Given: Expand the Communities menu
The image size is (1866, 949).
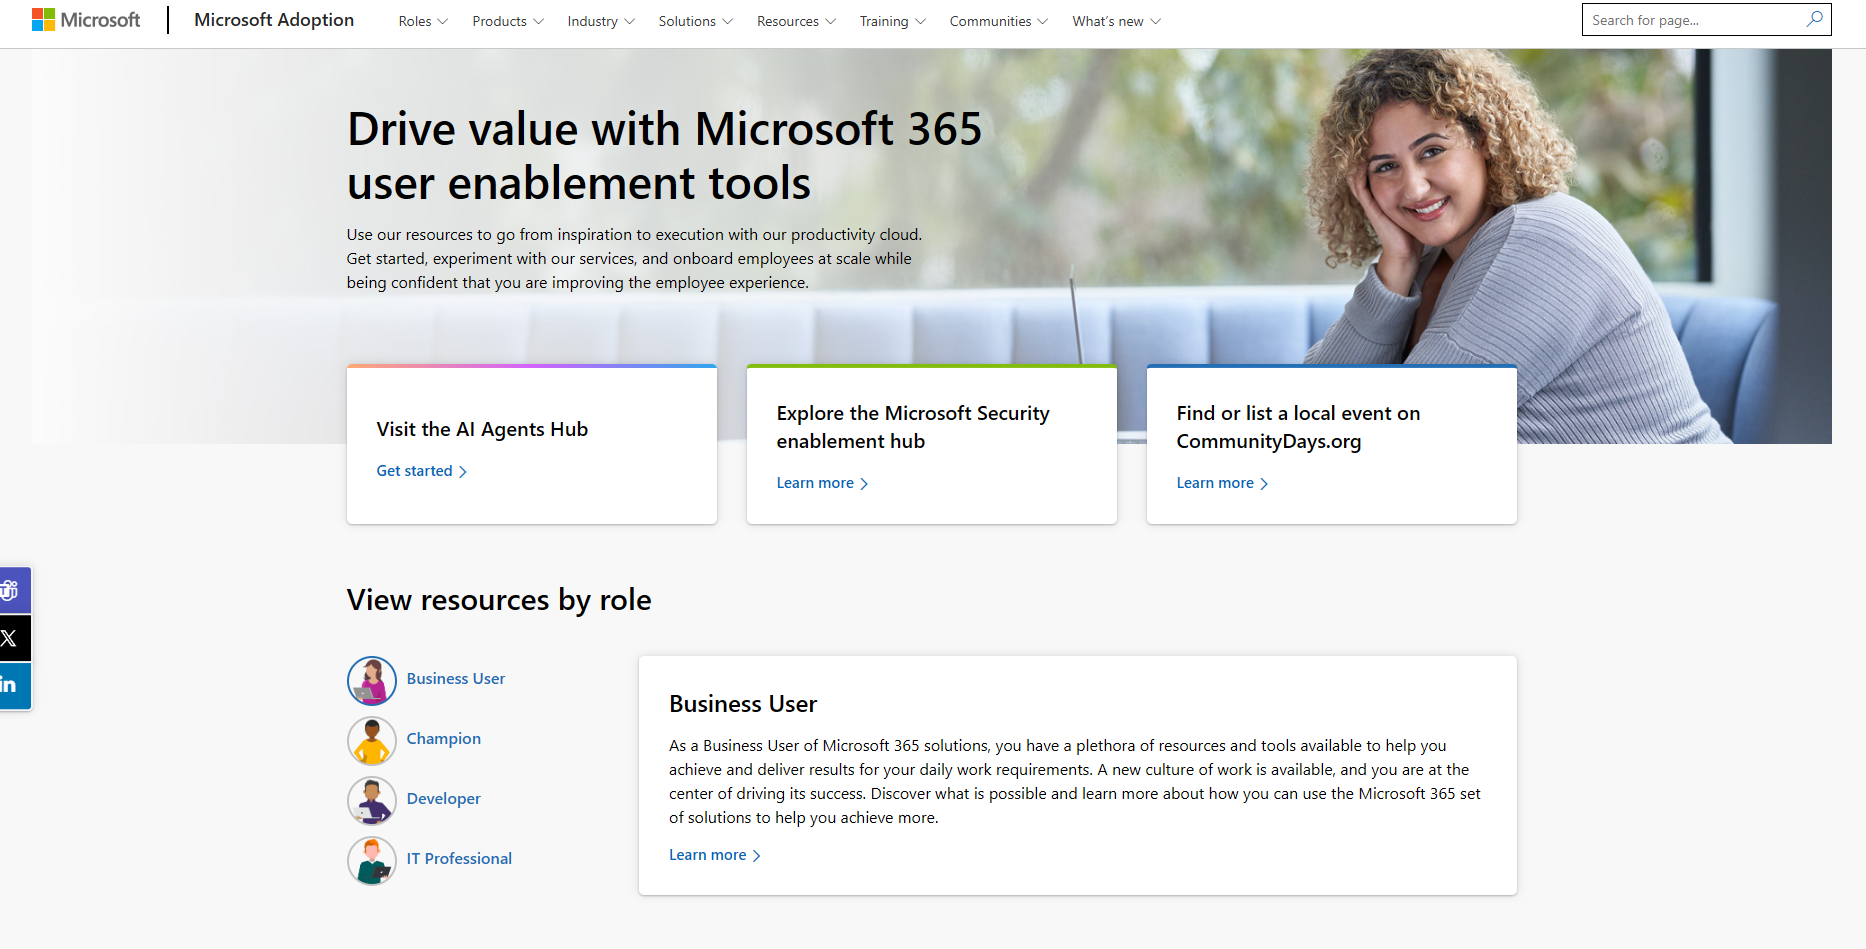Looking at the screenshot, I should (999, 21).
